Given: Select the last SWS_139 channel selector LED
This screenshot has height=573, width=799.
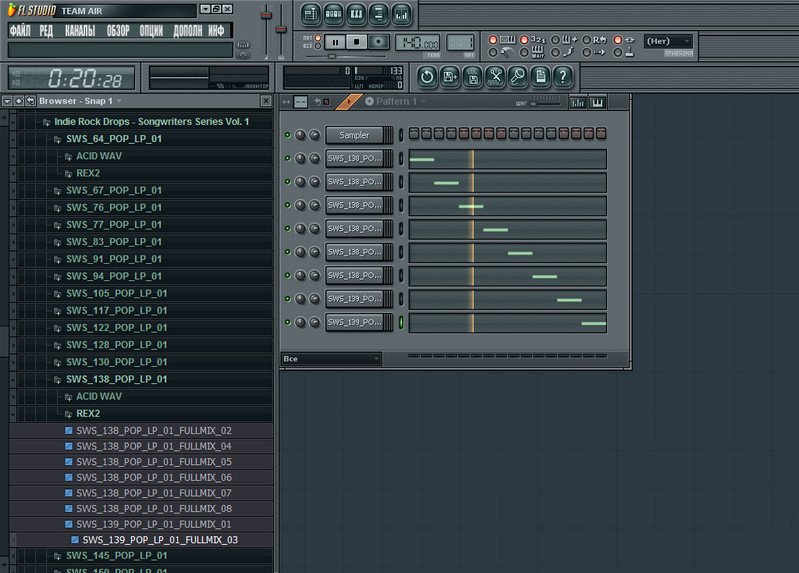Looking at the screenshot, I should coord(401,322).
